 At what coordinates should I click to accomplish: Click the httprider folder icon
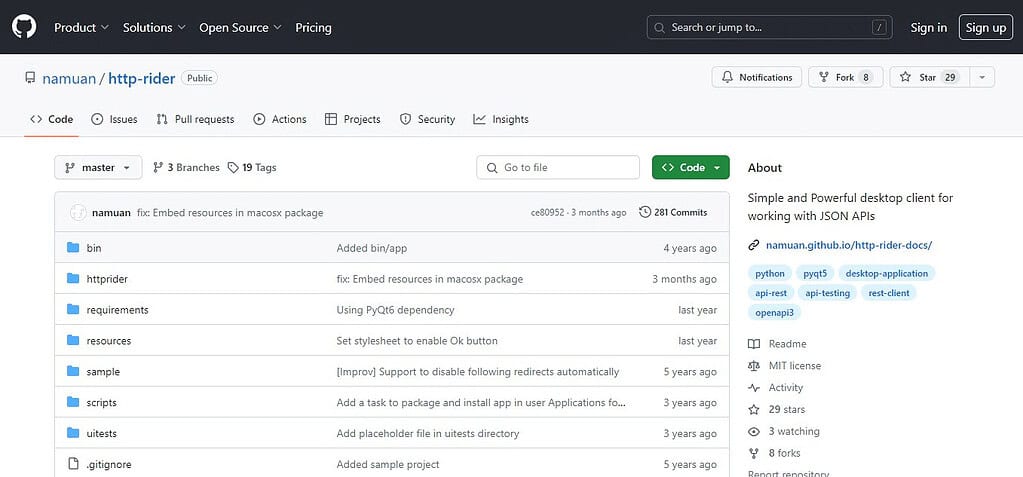tap(73, 279)
